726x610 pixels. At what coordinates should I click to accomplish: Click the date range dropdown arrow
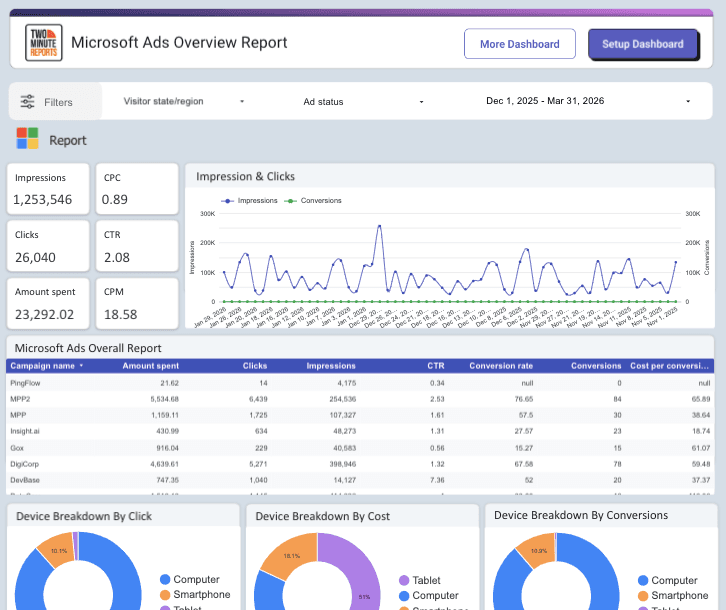click(688, 101)
